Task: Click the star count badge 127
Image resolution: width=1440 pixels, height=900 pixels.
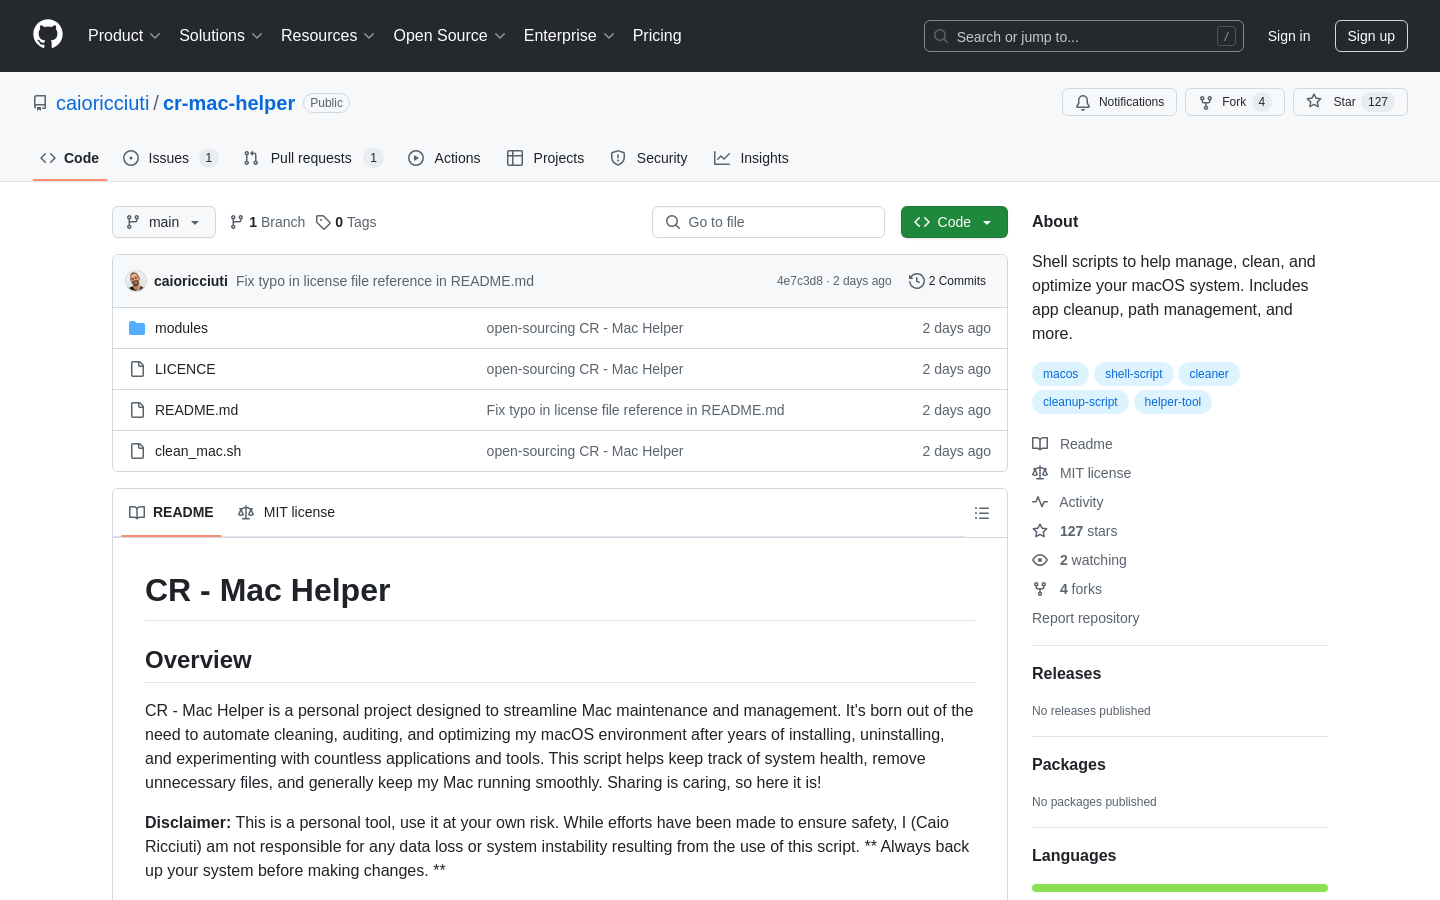Action: [x=1378, y=102]
